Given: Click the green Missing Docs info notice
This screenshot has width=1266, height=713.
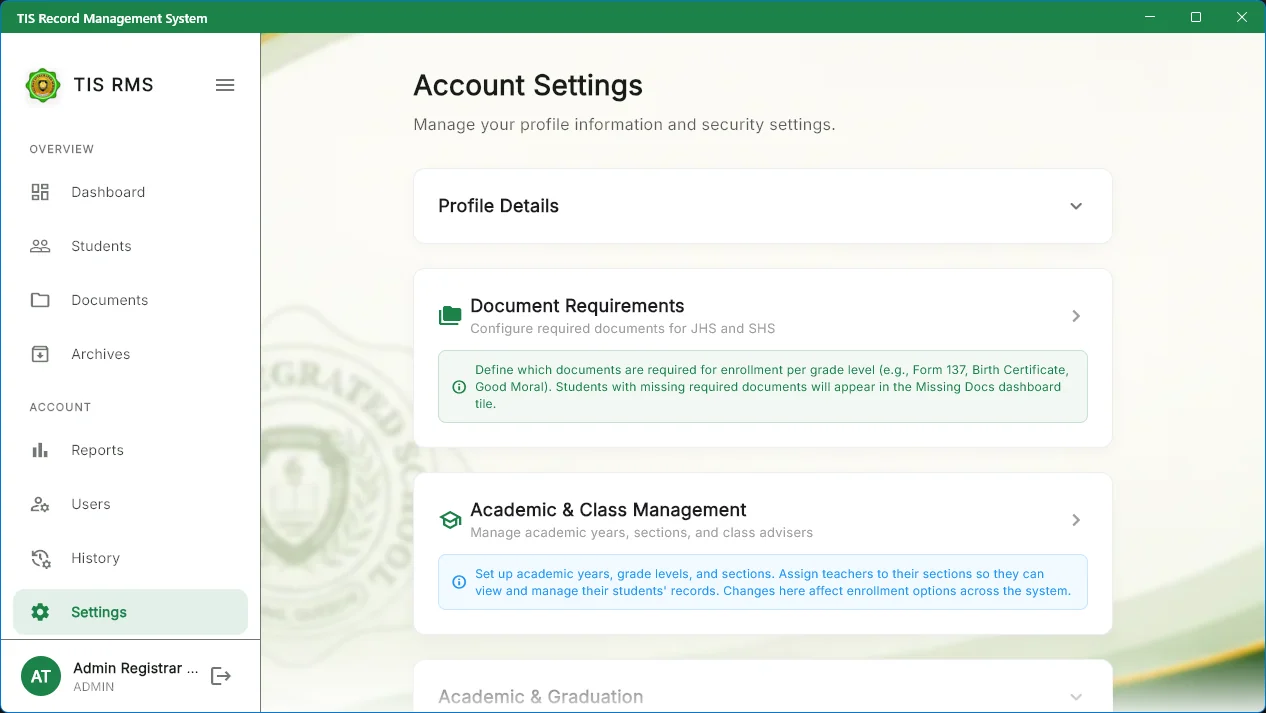Looking at the screenshot, I should pos(763,387).
